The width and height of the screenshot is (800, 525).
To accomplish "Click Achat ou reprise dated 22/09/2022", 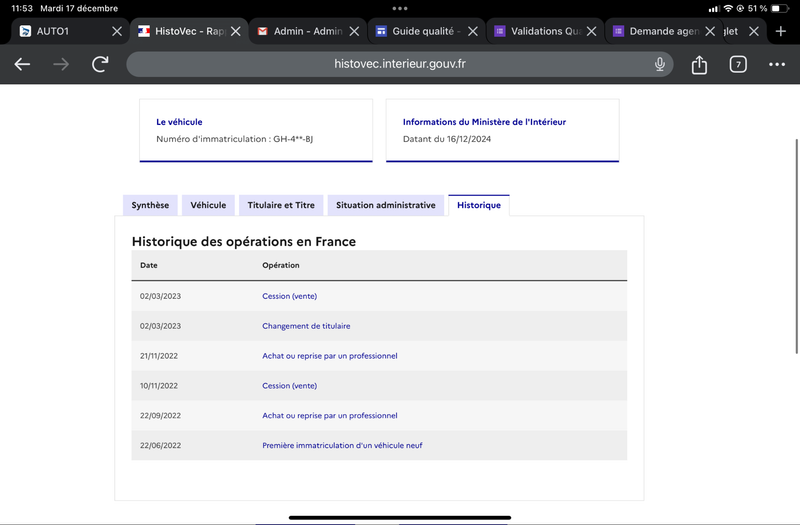I will [330, 415].
